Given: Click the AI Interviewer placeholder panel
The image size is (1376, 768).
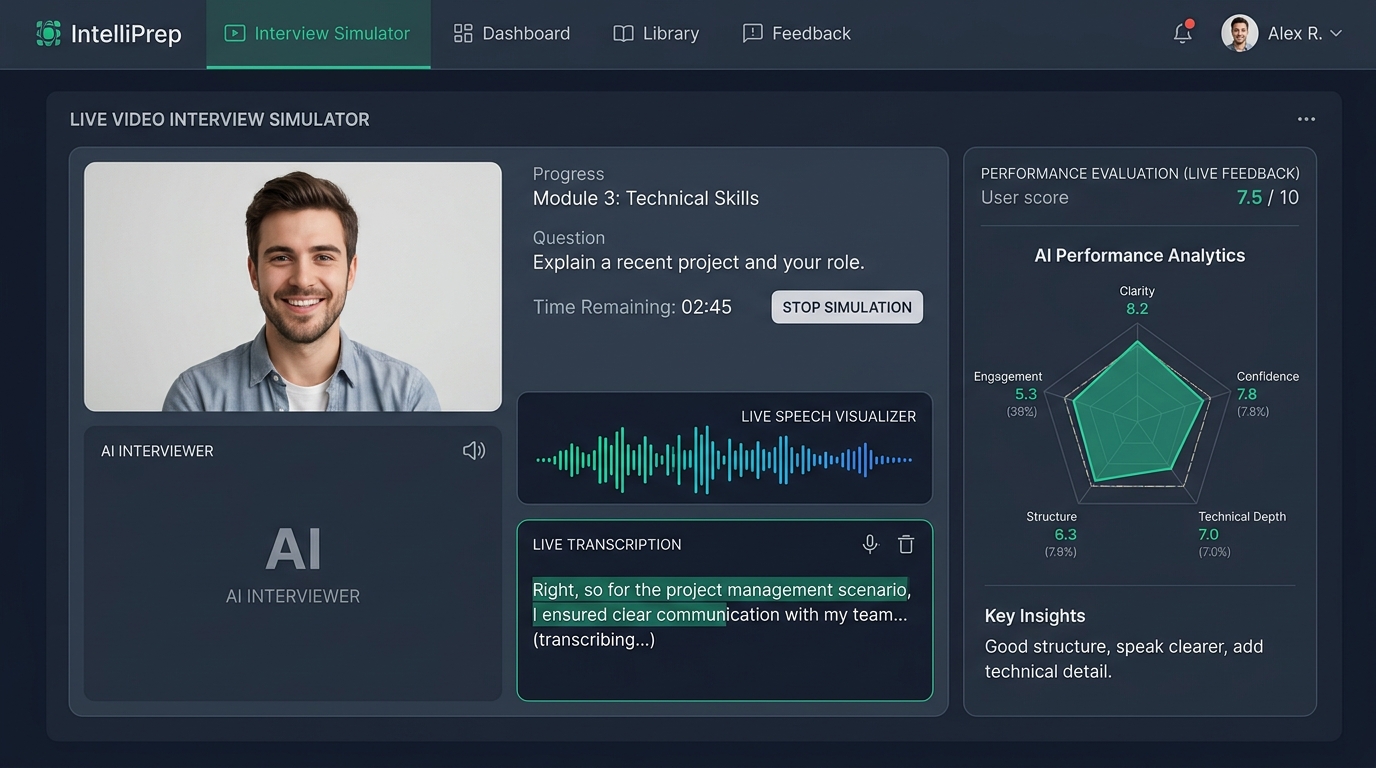Looking at the screenshot, I should coord(293,564).
